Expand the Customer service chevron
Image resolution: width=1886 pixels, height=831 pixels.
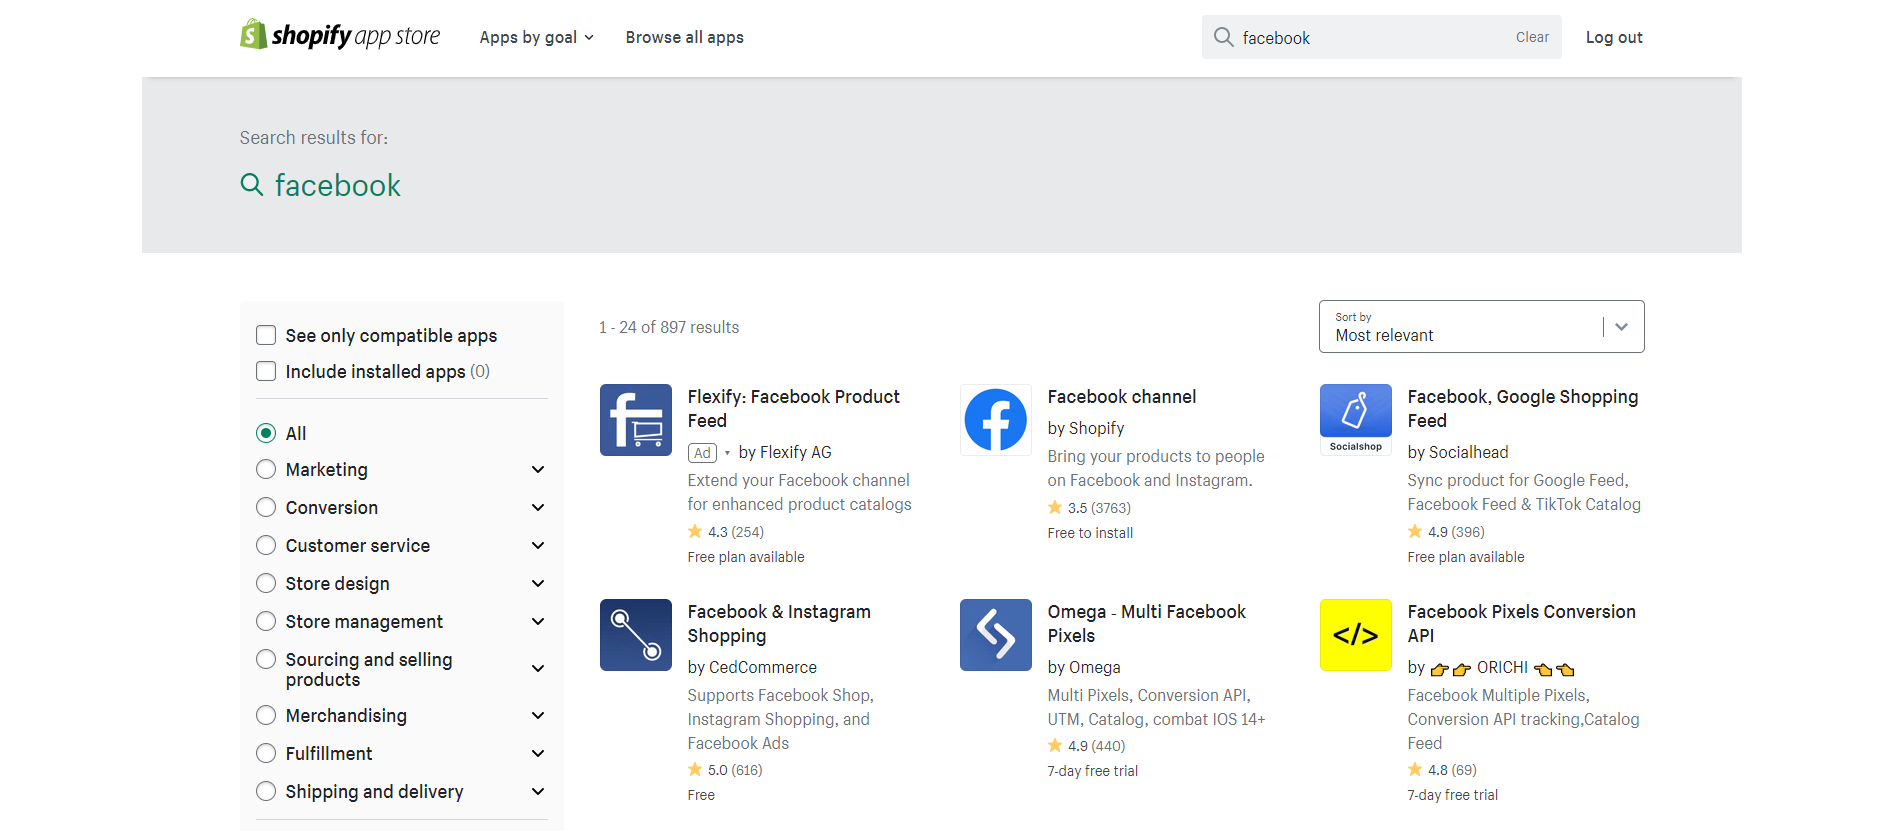tap(538, 545)
